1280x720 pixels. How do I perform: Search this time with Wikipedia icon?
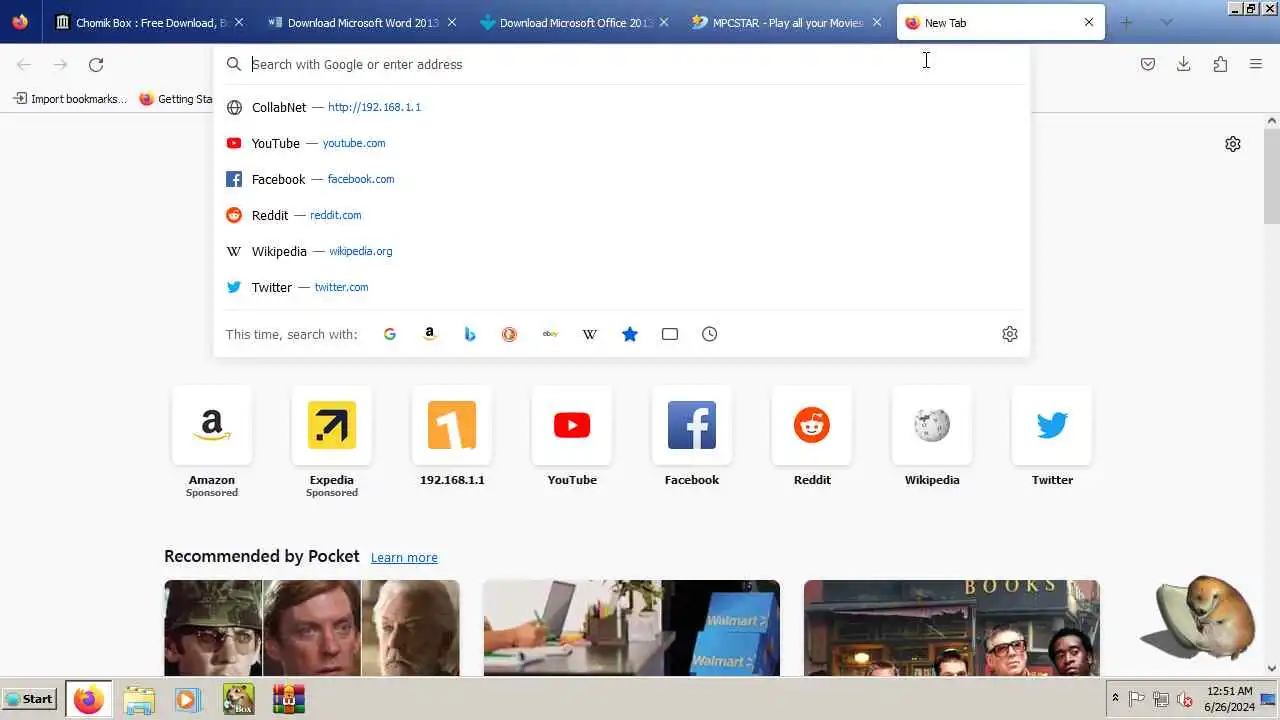(590, 334)
